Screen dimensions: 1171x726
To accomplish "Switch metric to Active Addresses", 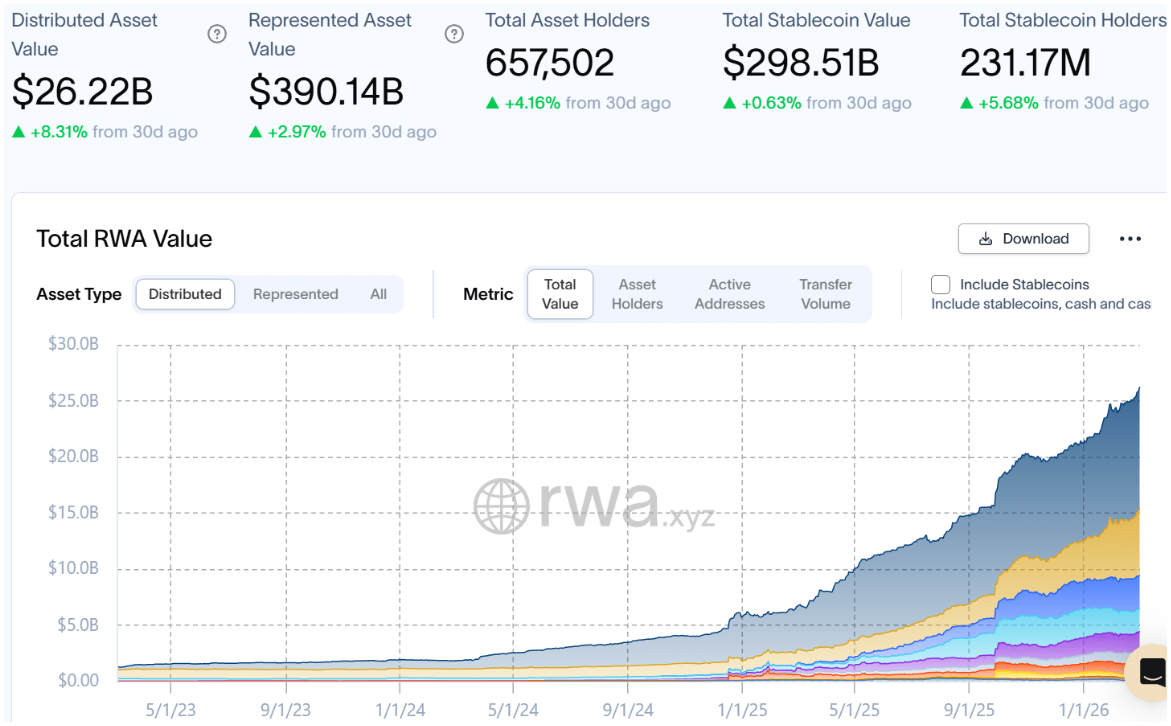I will [x=729, y=294].
